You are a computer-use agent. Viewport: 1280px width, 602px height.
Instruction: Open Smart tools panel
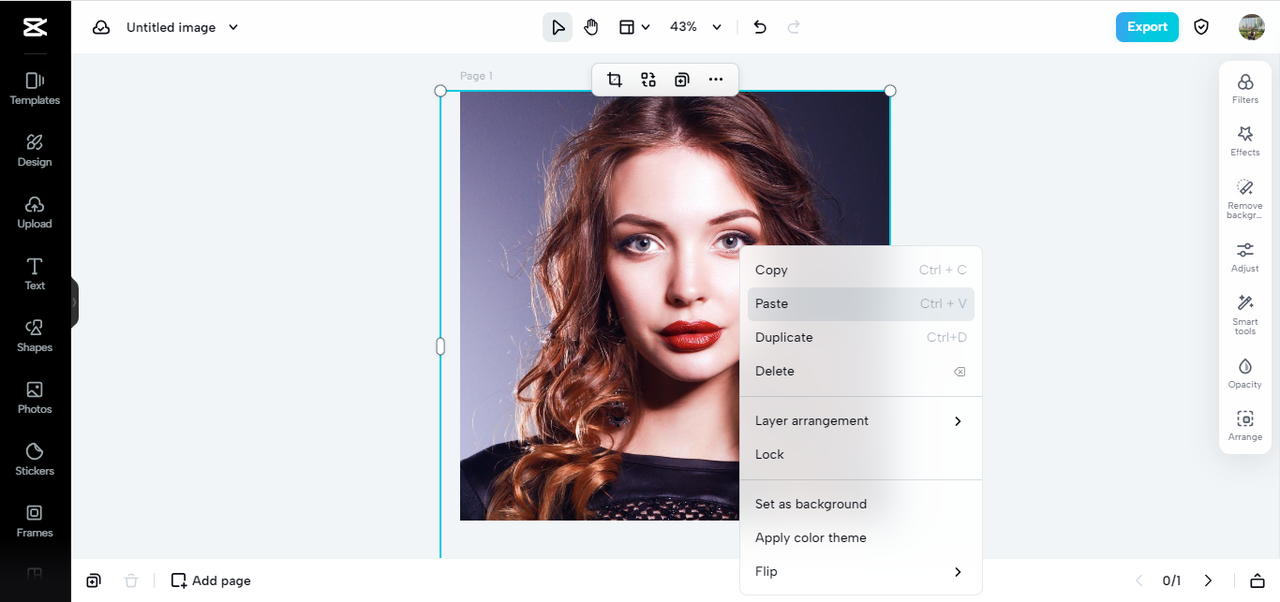pos(1245,314)
